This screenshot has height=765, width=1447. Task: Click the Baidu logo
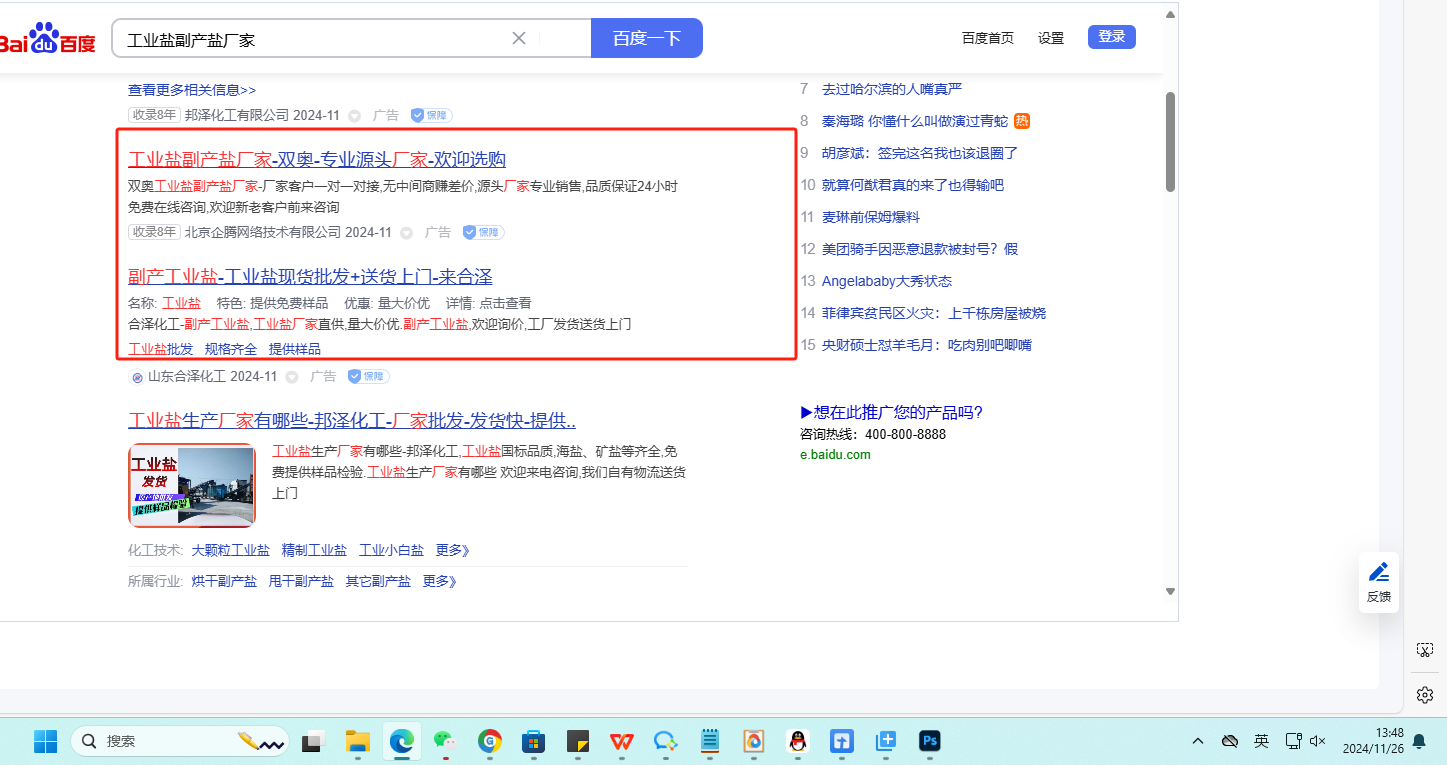click(x=48, y=40)
